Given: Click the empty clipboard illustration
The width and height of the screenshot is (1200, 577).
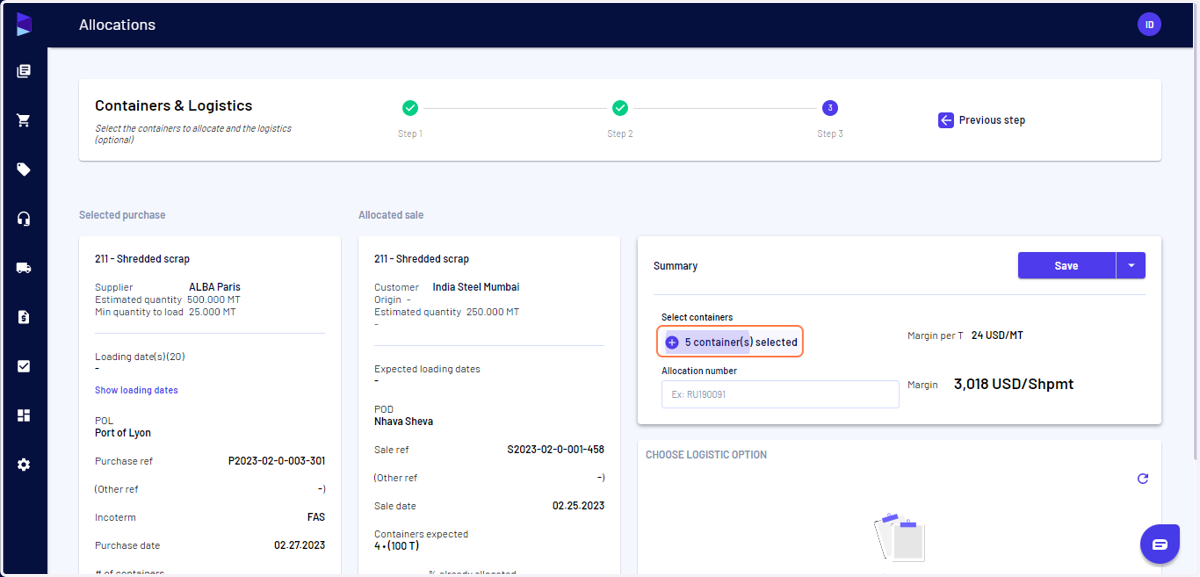Looking at the screenshot, I should (x=900, y=538).
